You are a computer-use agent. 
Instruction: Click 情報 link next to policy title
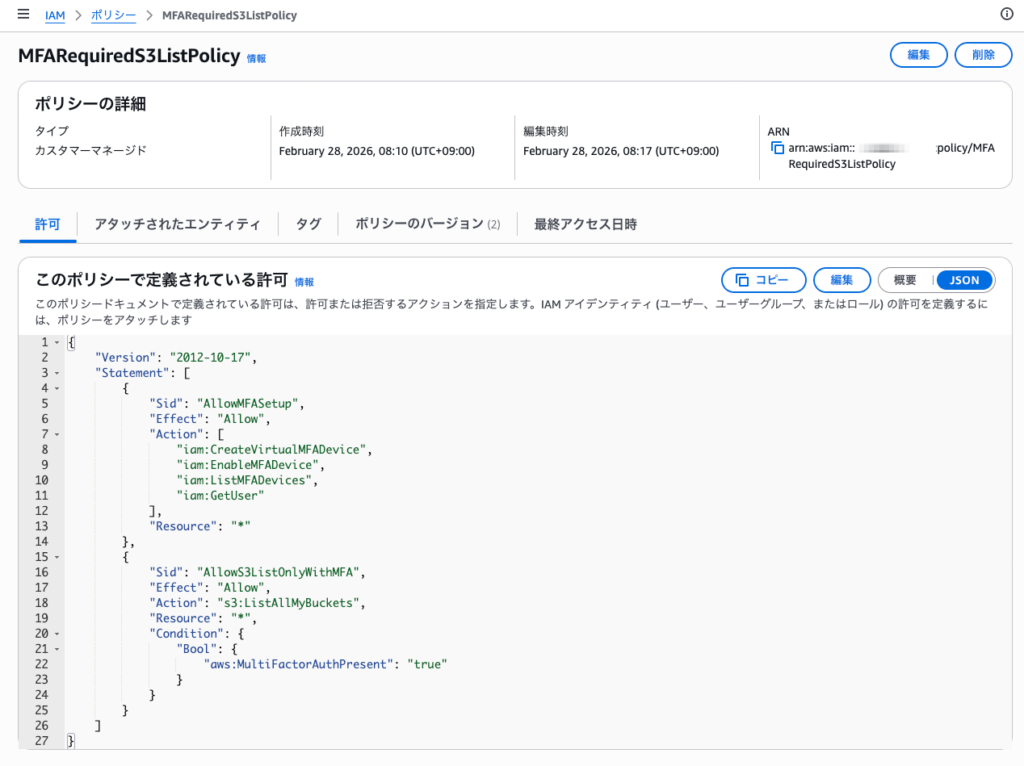point(256,59)
